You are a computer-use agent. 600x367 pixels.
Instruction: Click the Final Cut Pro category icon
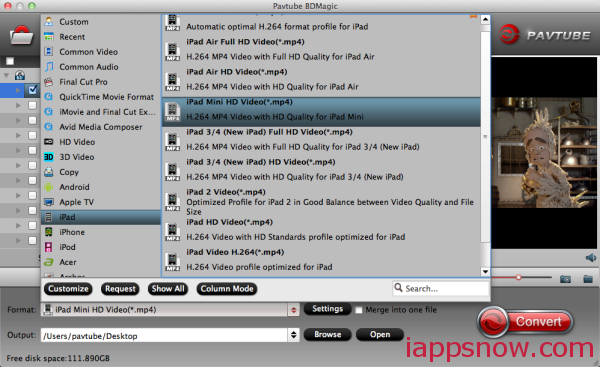click(49, 82)
